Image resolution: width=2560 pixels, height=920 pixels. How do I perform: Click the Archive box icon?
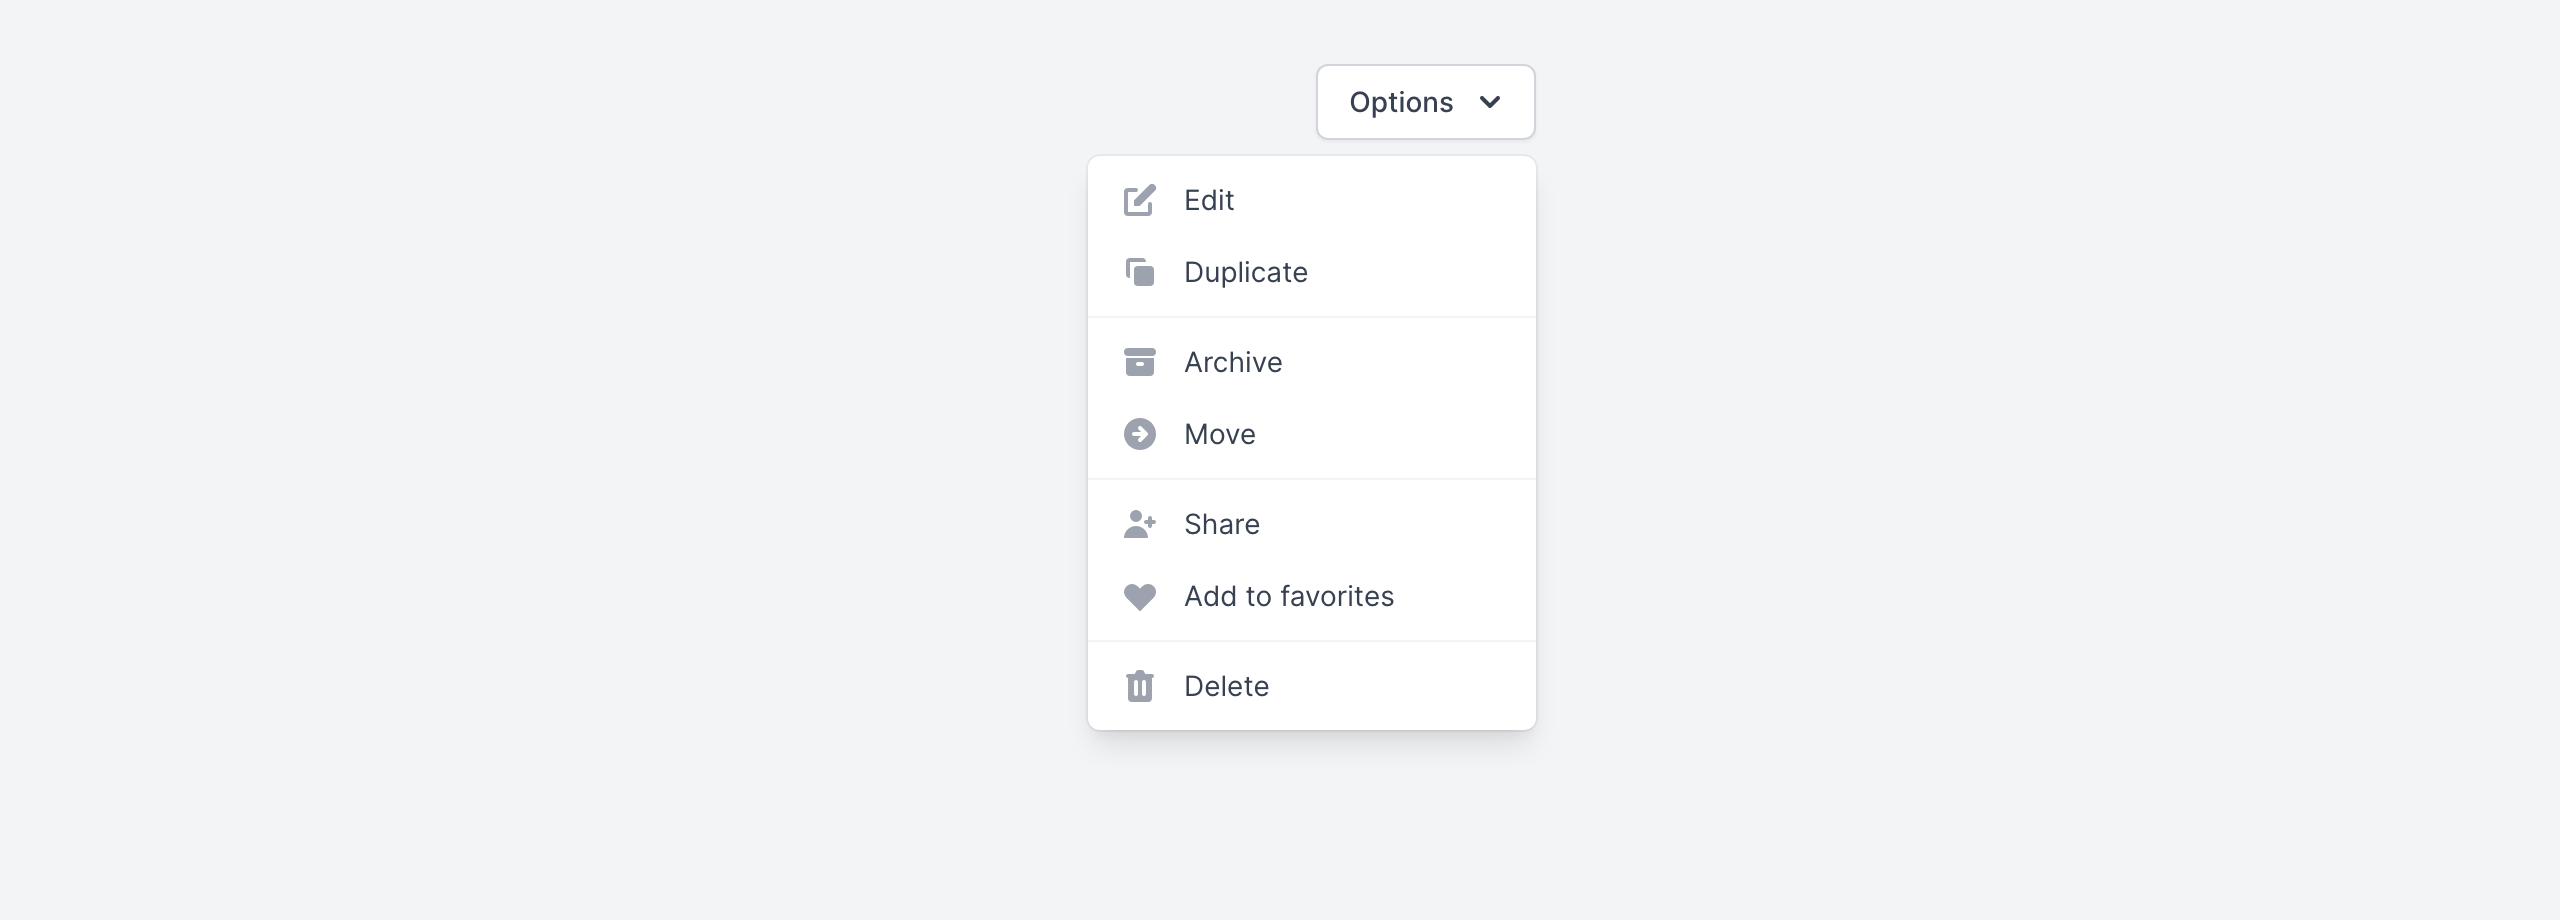click(x=1139, y=362)
